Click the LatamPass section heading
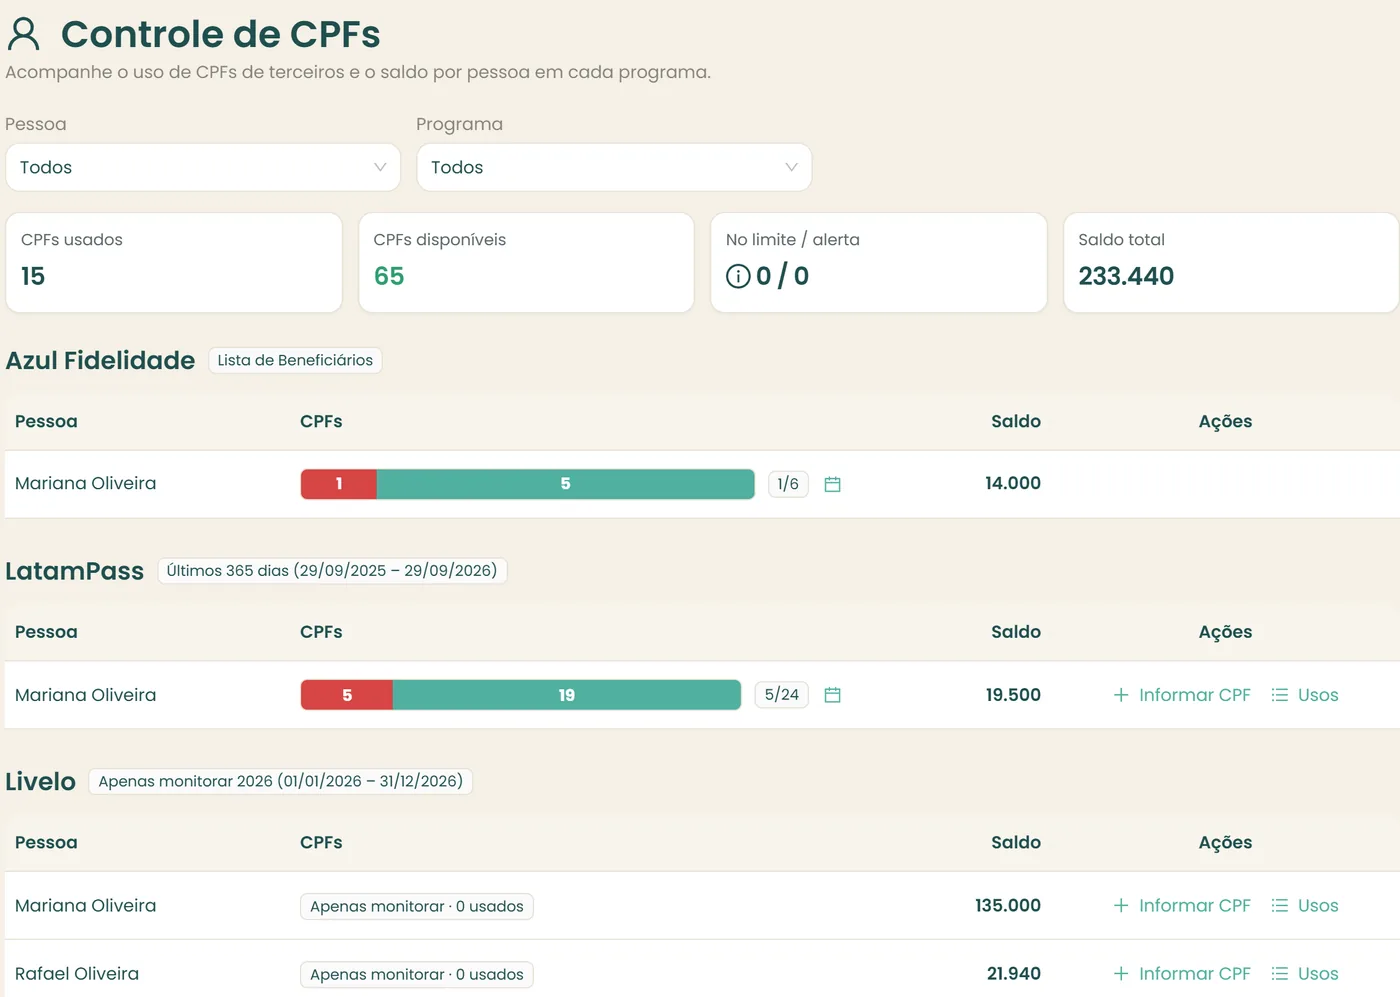Viewport: 1400px width, 997px height. (75, 571)
